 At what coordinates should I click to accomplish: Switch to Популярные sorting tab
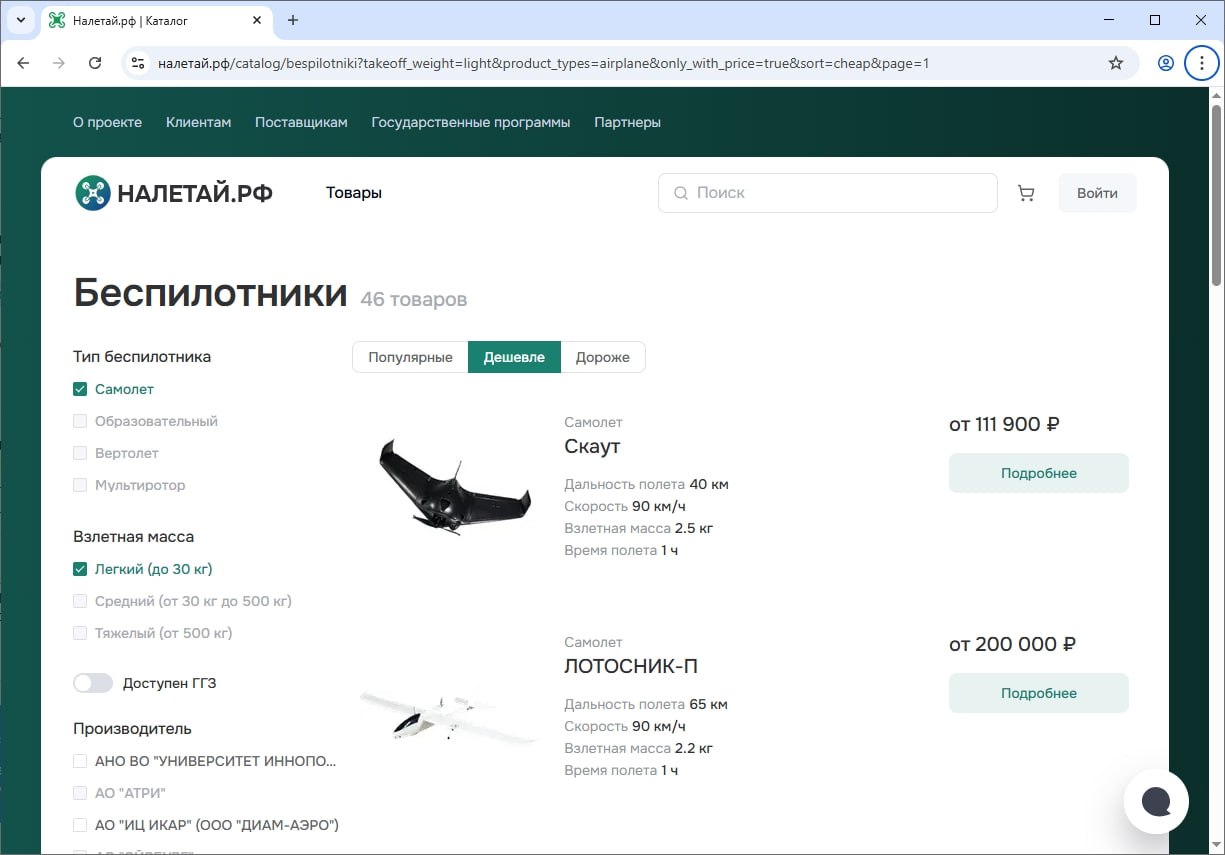tap(410, 357)
